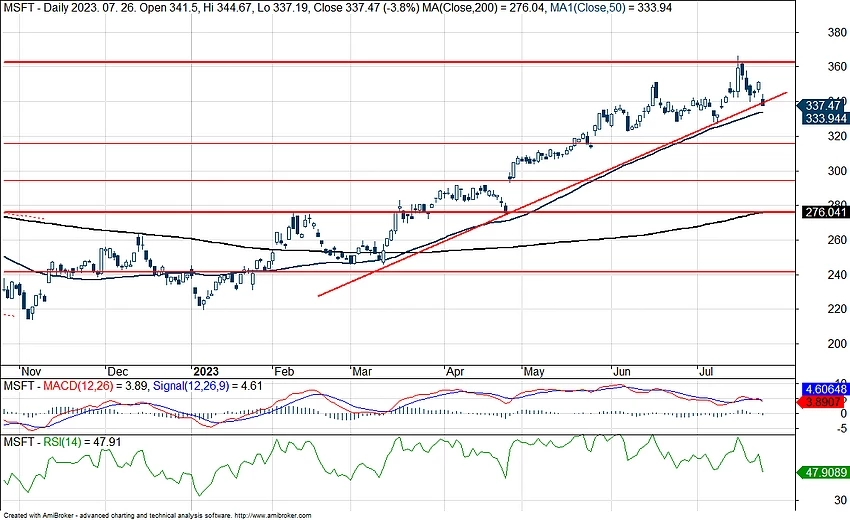Click the RSI(14) = 47.91 label
Image resolution: width=850 pixels, height=520 pixels.
(x=82, y=442)
